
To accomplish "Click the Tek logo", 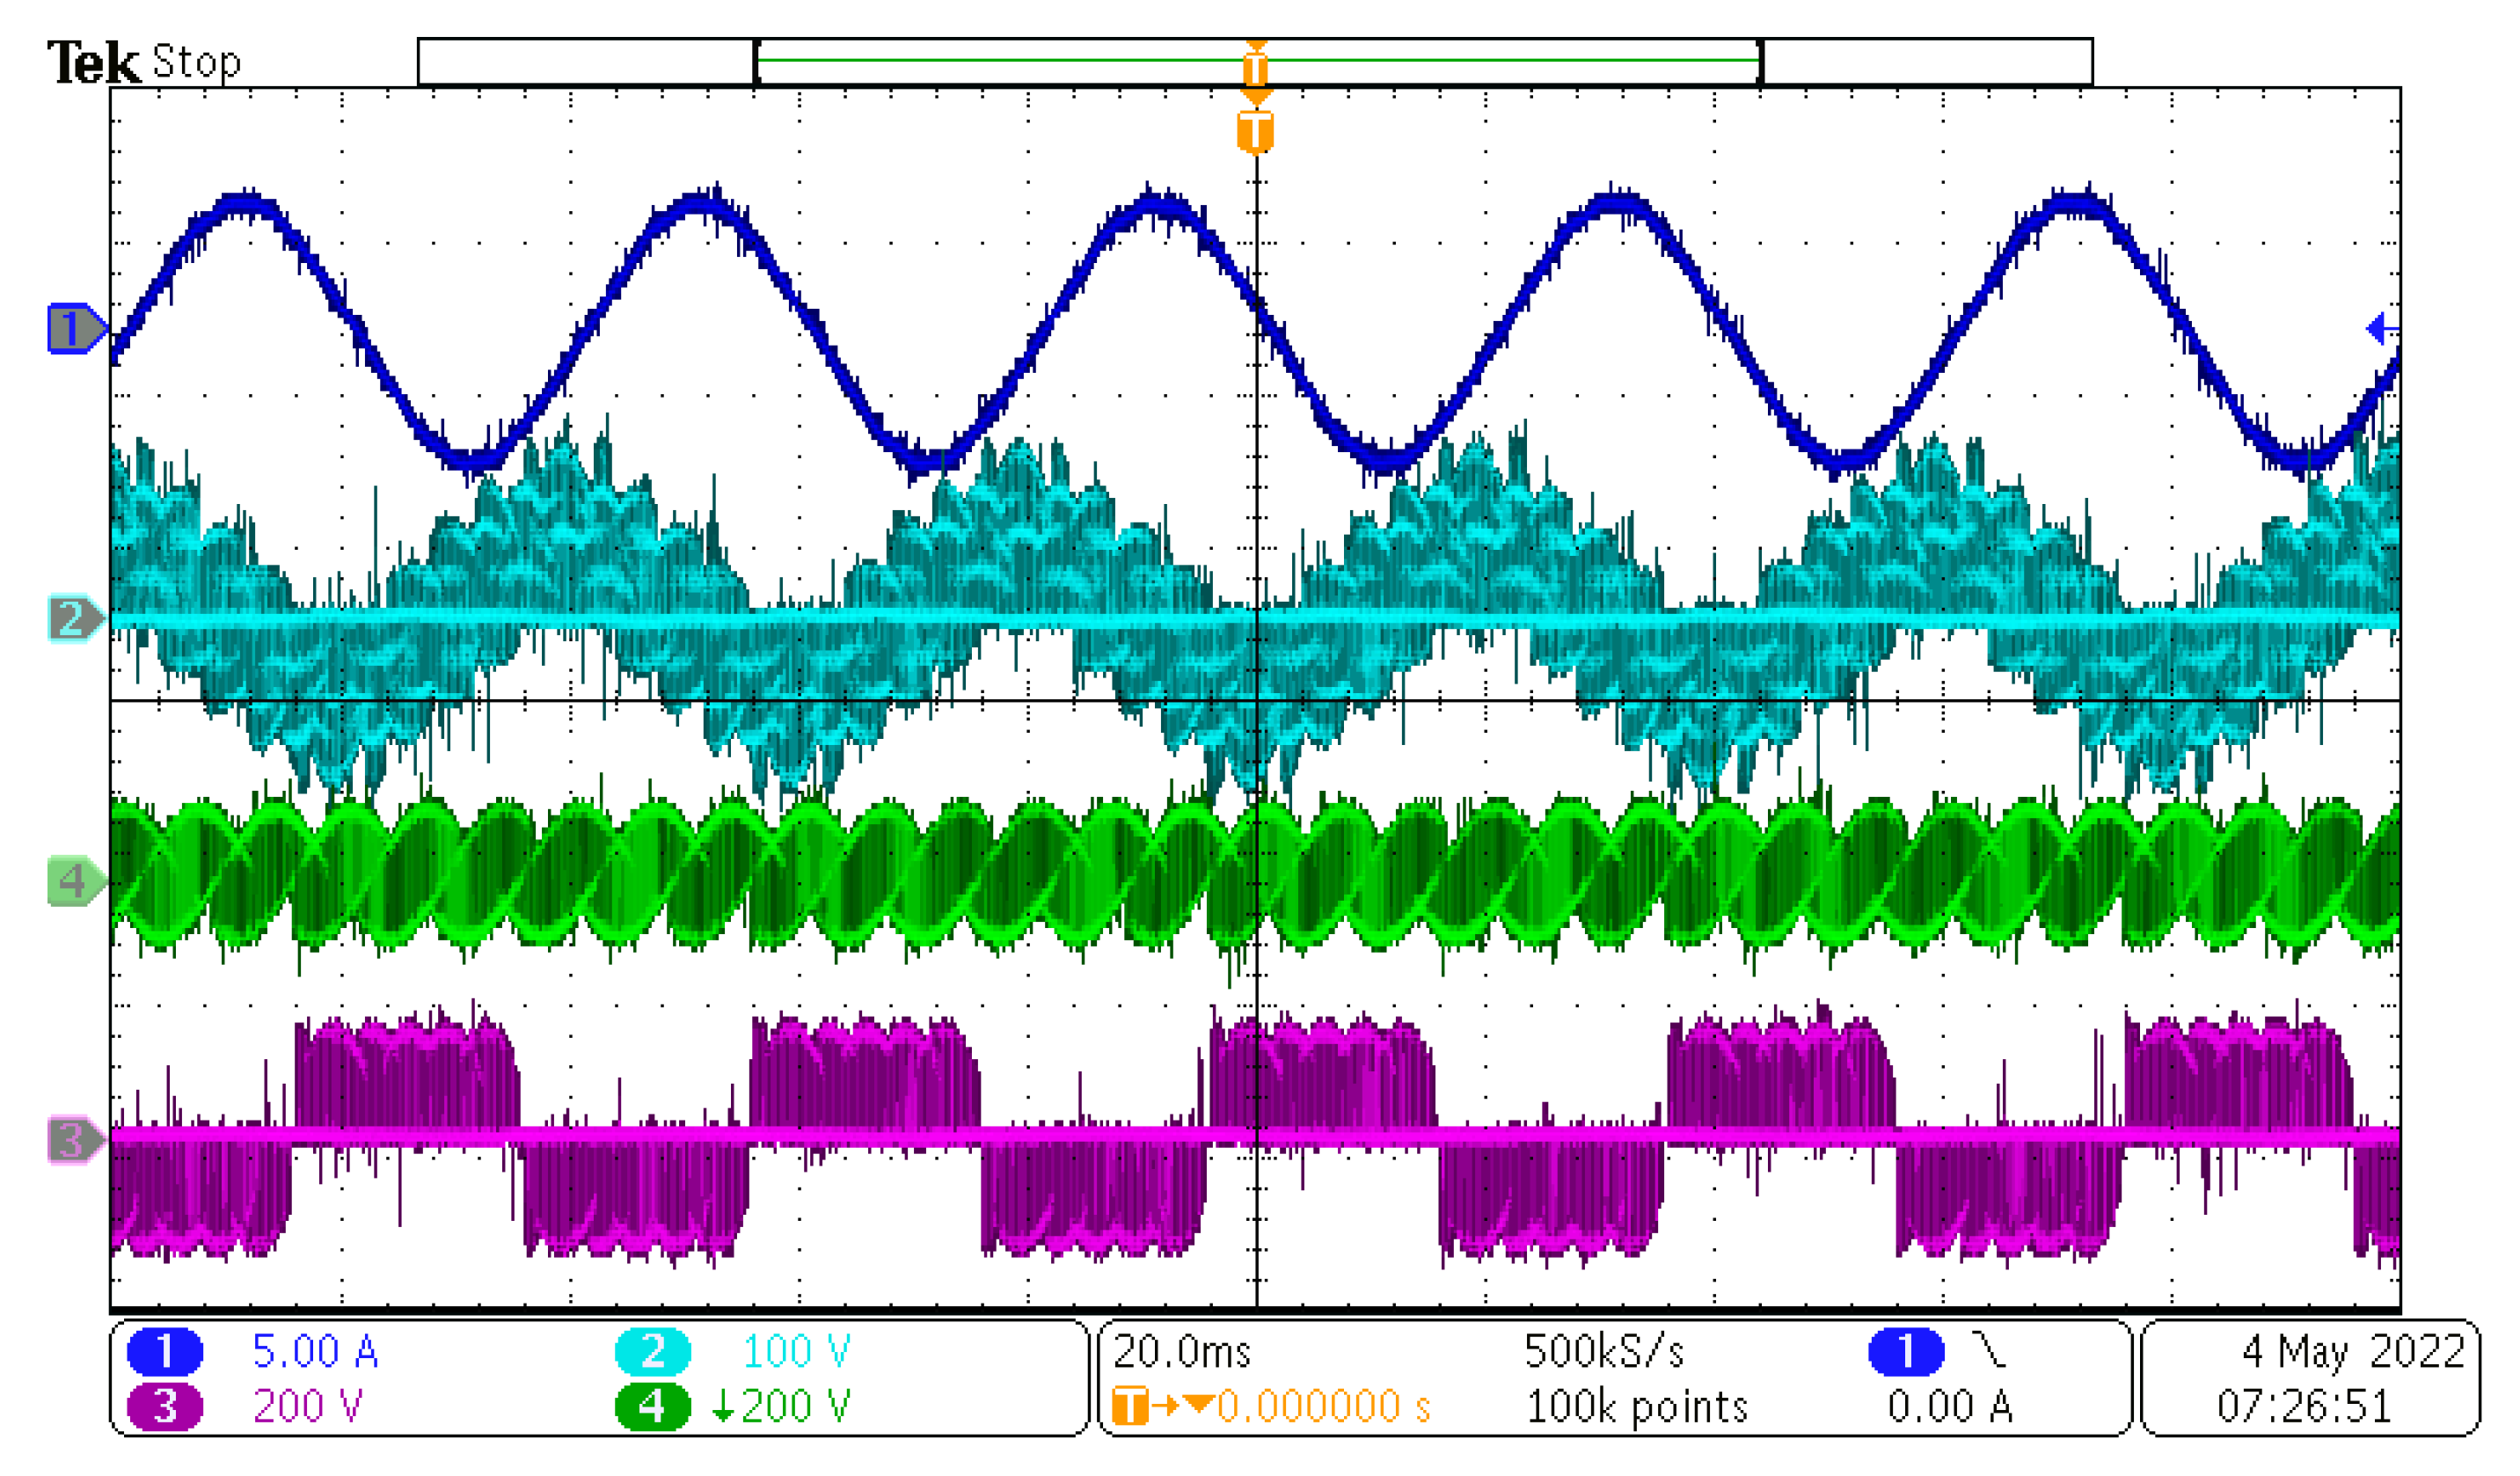I will click(x=93, y=62).
